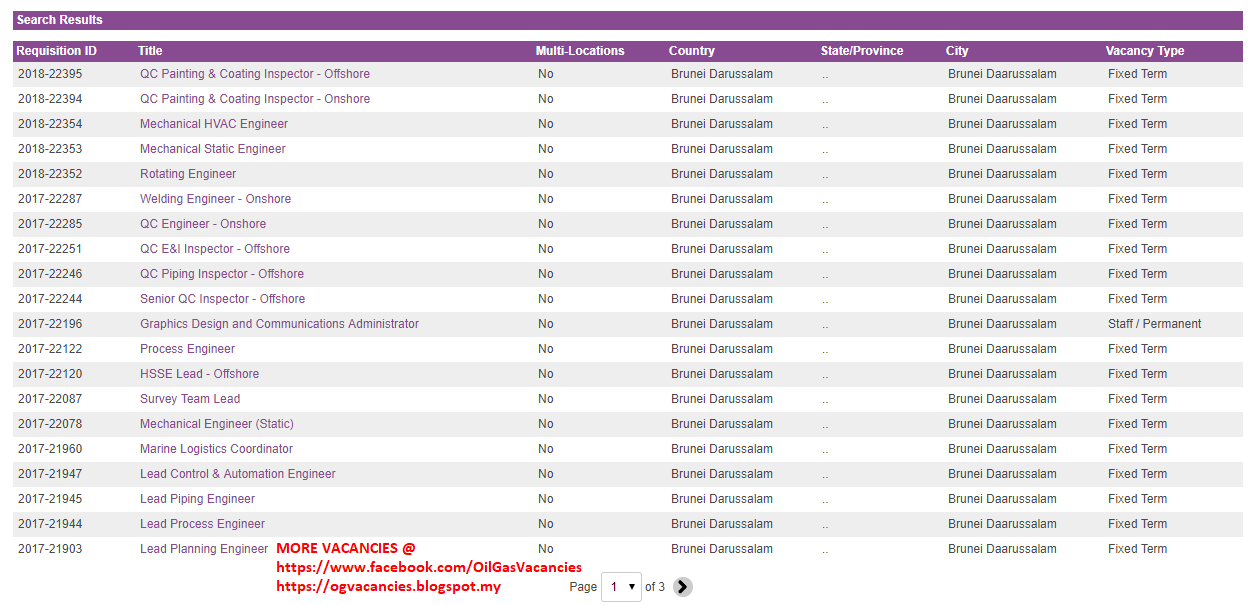Select requisition ID 2018-22394

tap(50, 99)
